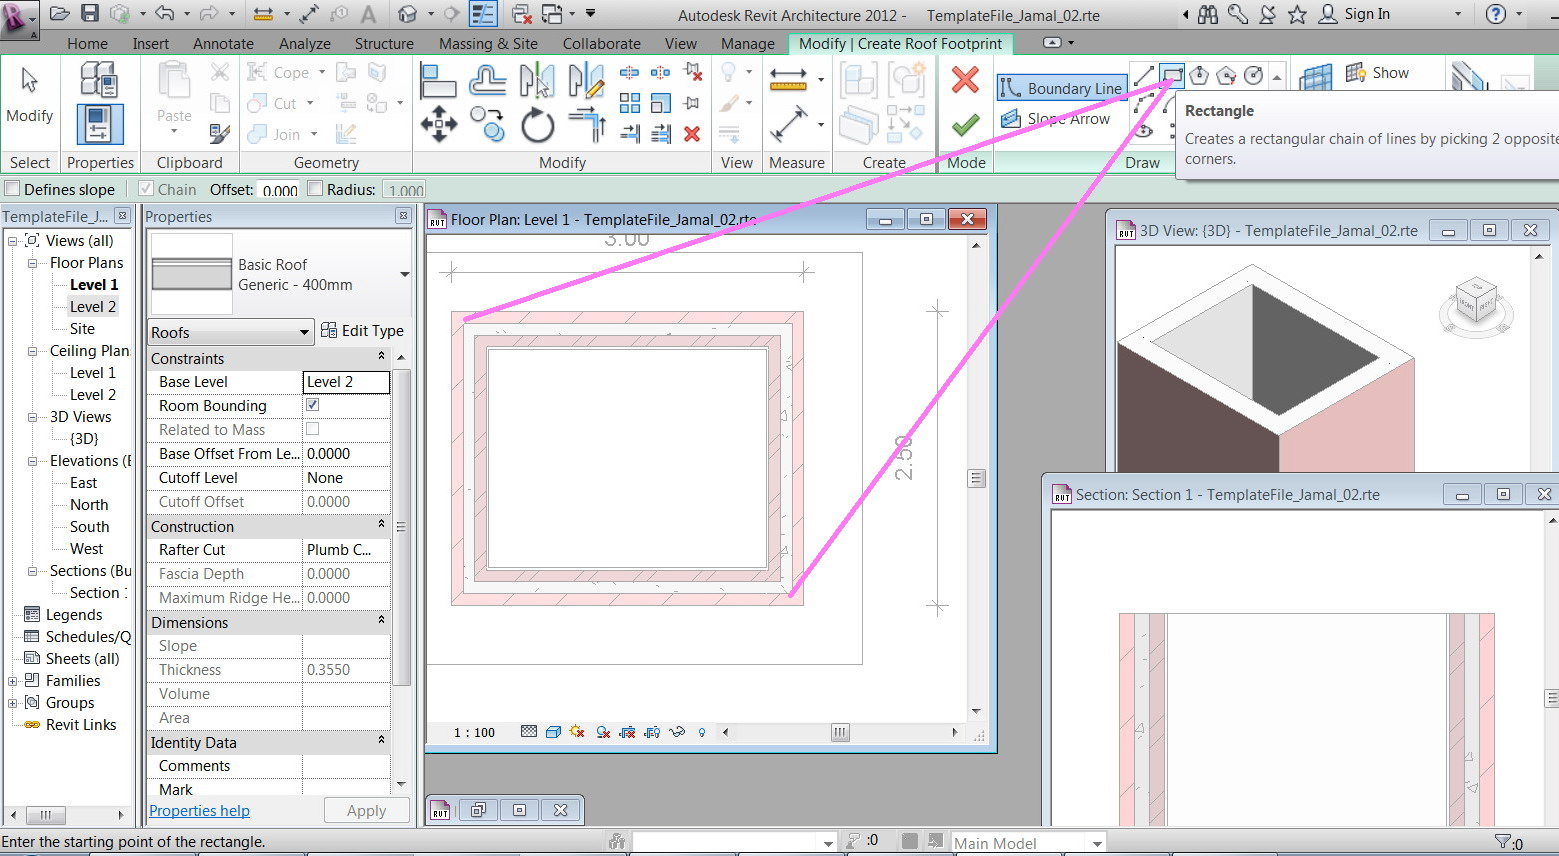This screenshot has height=856, width=1559.
Task: Switch to the Insert ribbon tab
Action: pyautogui.click(x=151, y=44)
